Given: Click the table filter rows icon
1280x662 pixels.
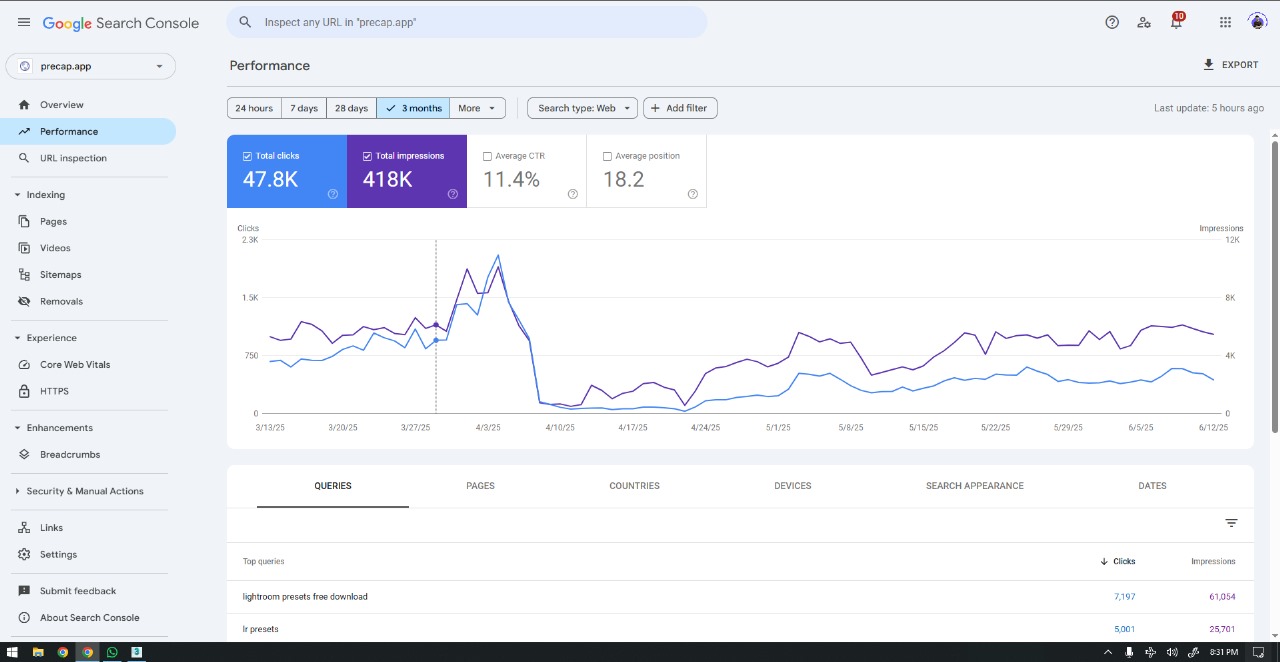Looking at the screenshot, I should (x=1232, y=523).
